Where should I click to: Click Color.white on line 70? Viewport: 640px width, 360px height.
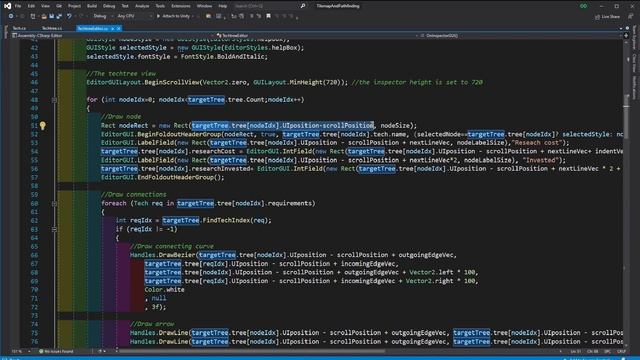click(x=164, y=289)
